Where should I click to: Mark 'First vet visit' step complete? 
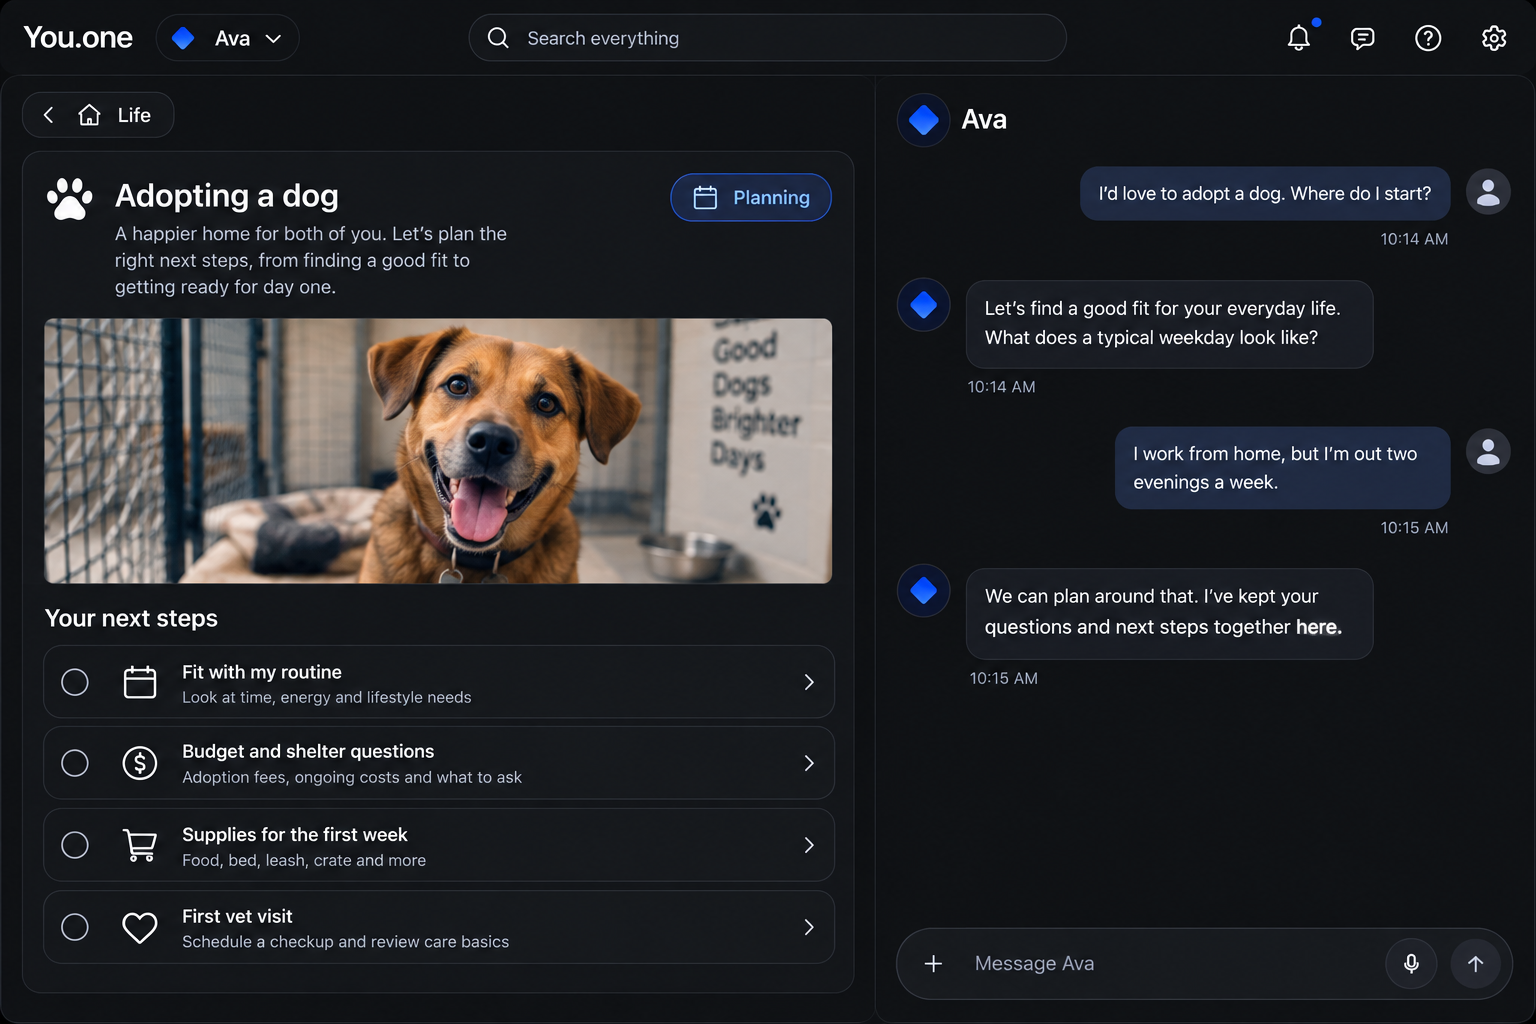(75, 927)
